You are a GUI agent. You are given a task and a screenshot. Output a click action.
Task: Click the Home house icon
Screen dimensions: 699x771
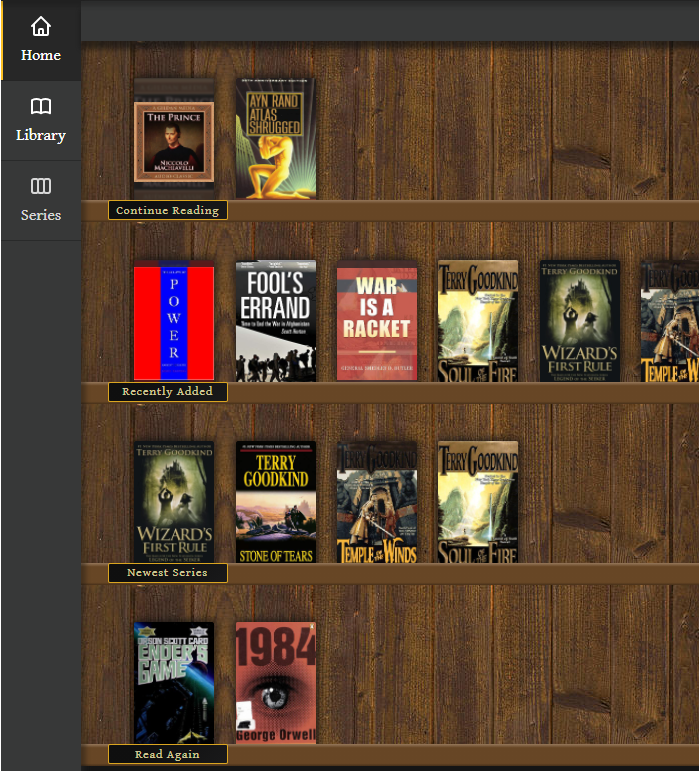[x=41, y=27]
